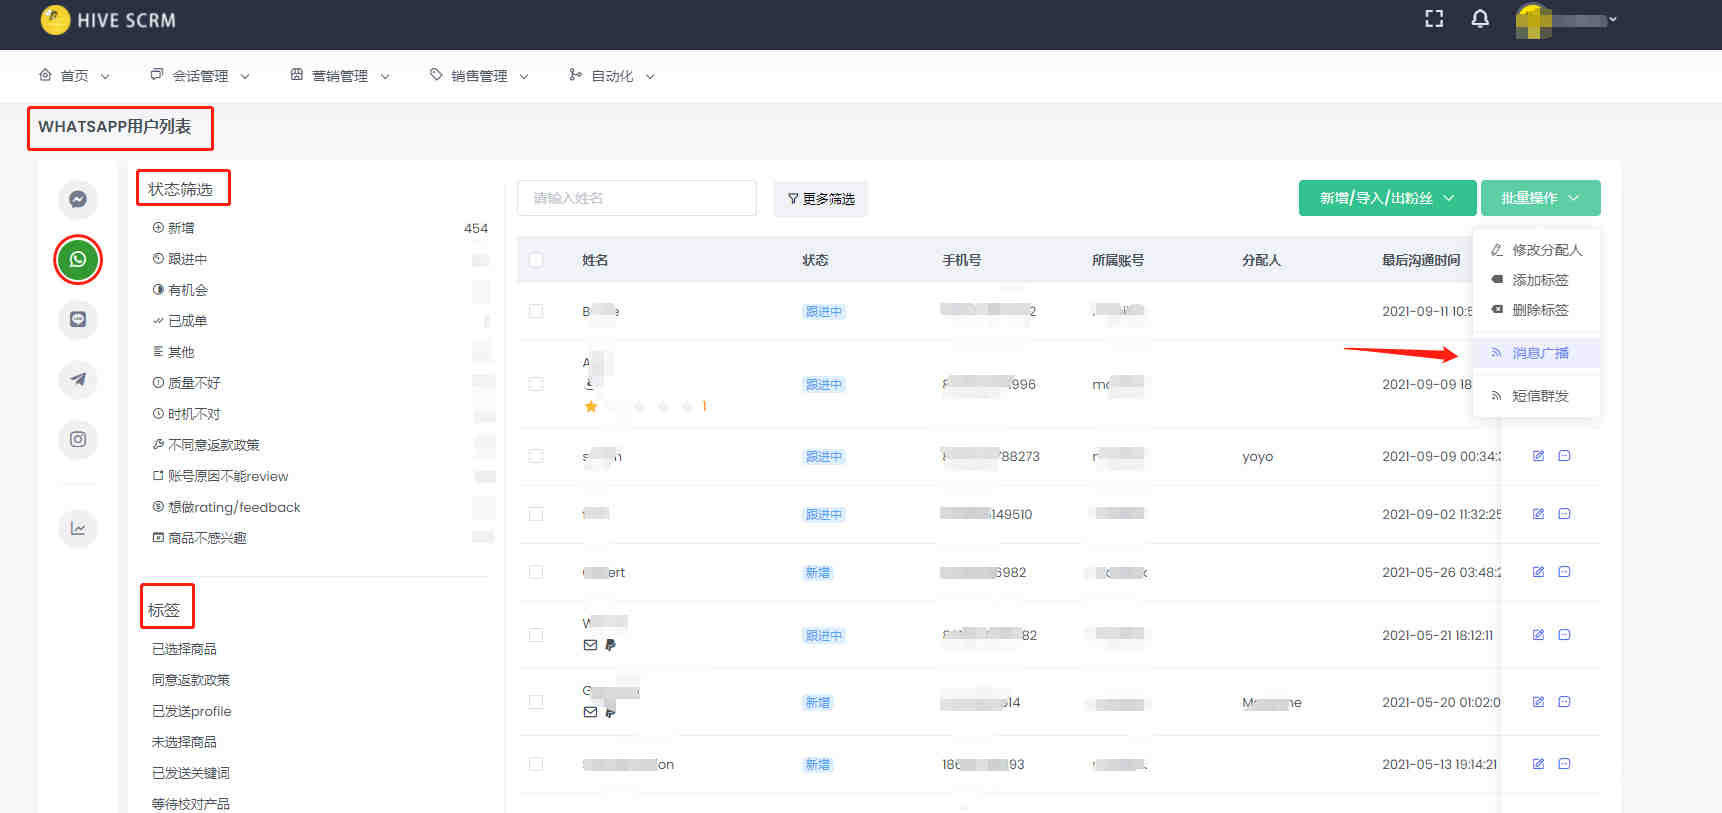Open chat for the yoyo-assigned row
Screen dimensions: 1722x813
click(1565, 456)
